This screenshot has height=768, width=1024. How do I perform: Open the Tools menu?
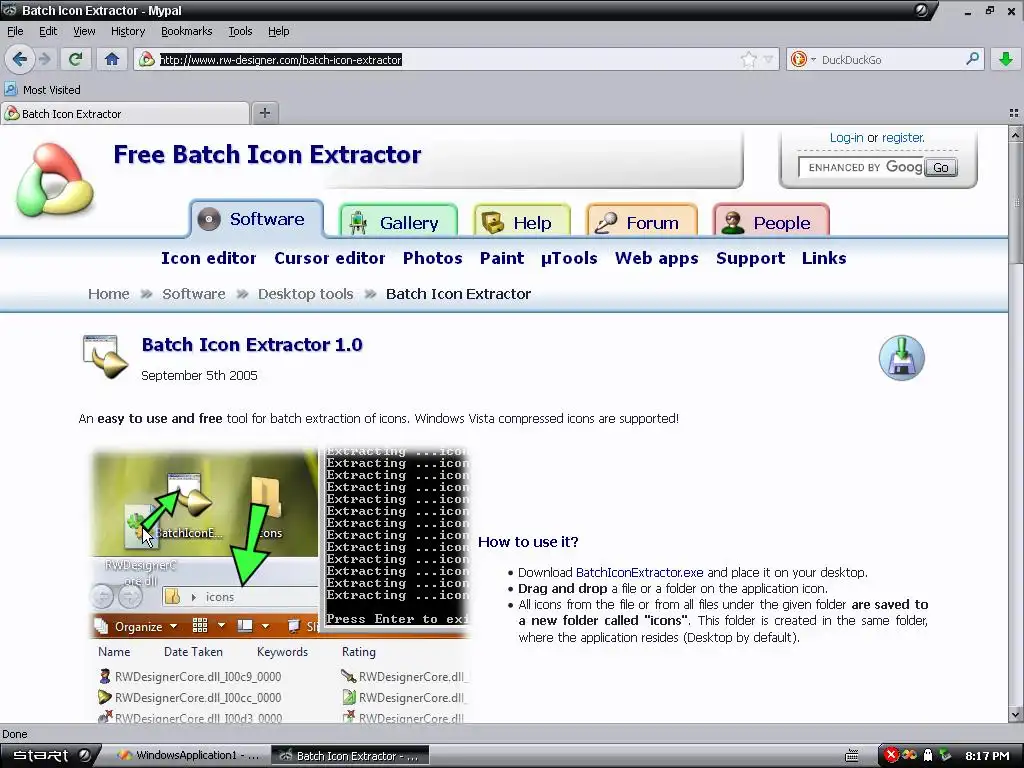click(240, 31)
